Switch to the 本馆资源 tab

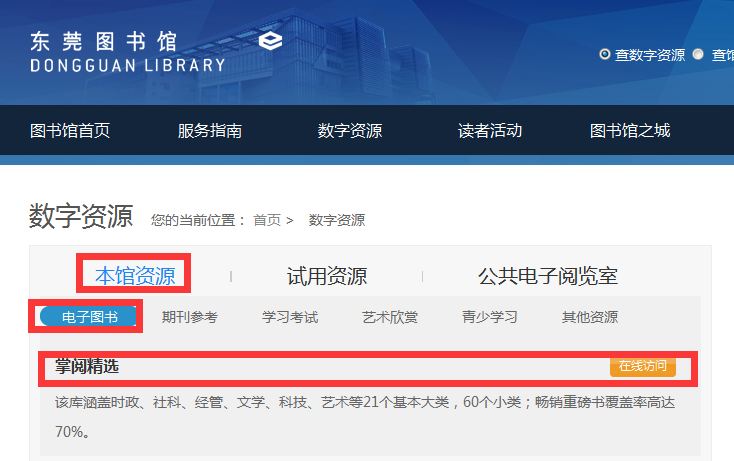pos(135,276)
